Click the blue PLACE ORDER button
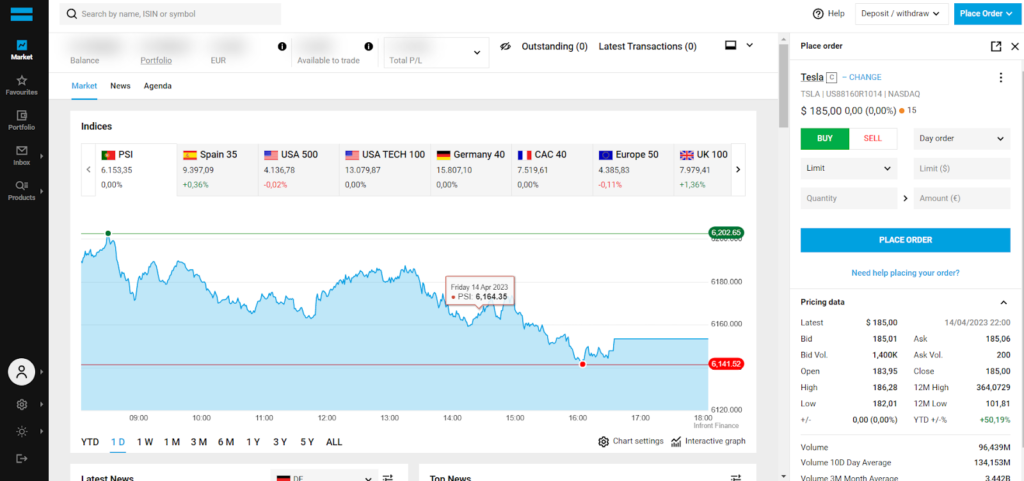 pyautogui.click(x=905, y=240)
